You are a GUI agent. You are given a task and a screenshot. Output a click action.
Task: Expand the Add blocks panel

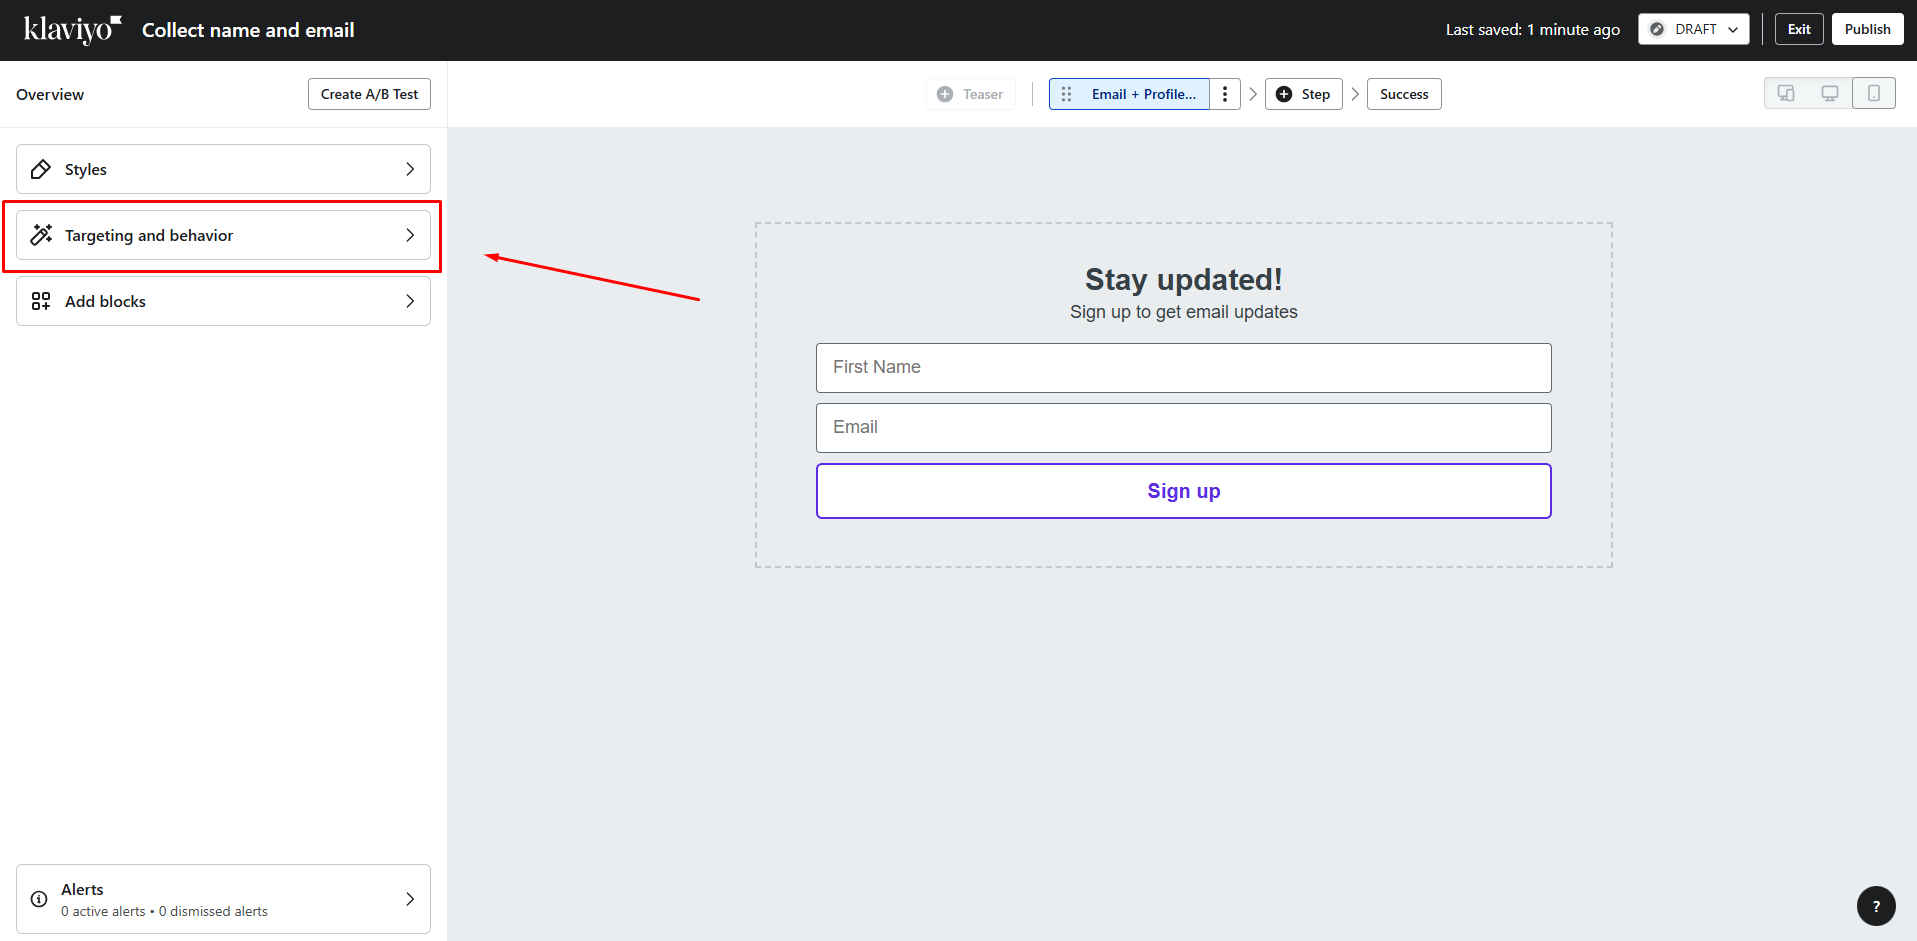223,301
